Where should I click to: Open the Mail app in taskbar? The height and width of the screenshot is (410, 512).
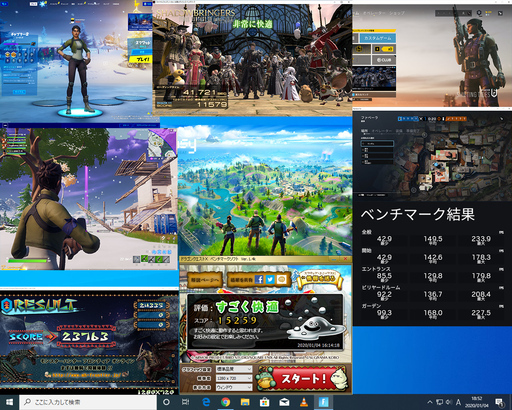(284, 402)
